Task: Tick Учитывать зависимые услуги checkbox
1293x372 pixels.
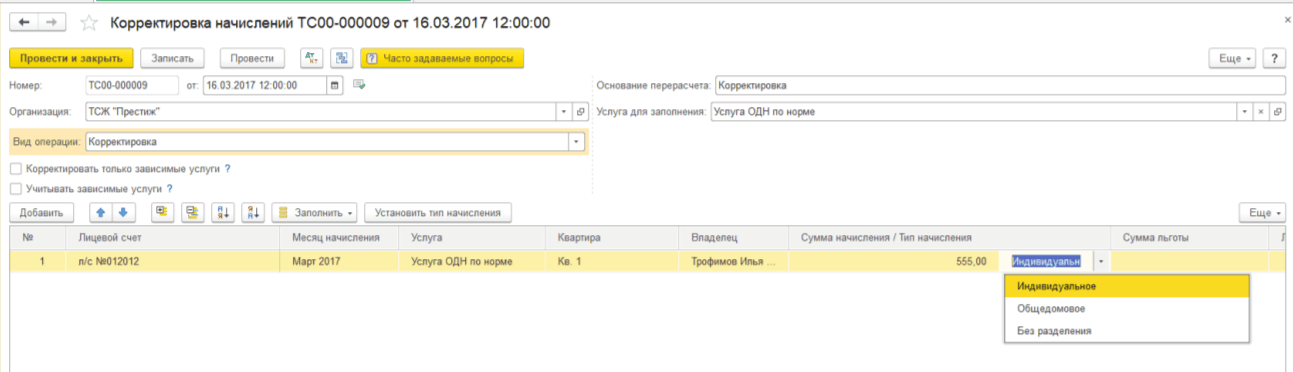Action: click(15, 188)
